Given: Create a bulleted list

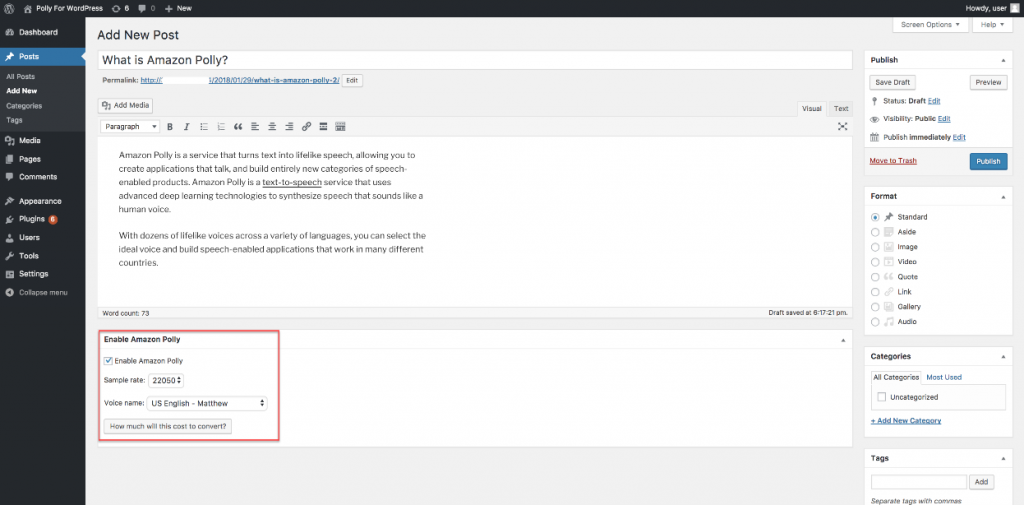Looking at the screenshot, I should coord(204,127).
